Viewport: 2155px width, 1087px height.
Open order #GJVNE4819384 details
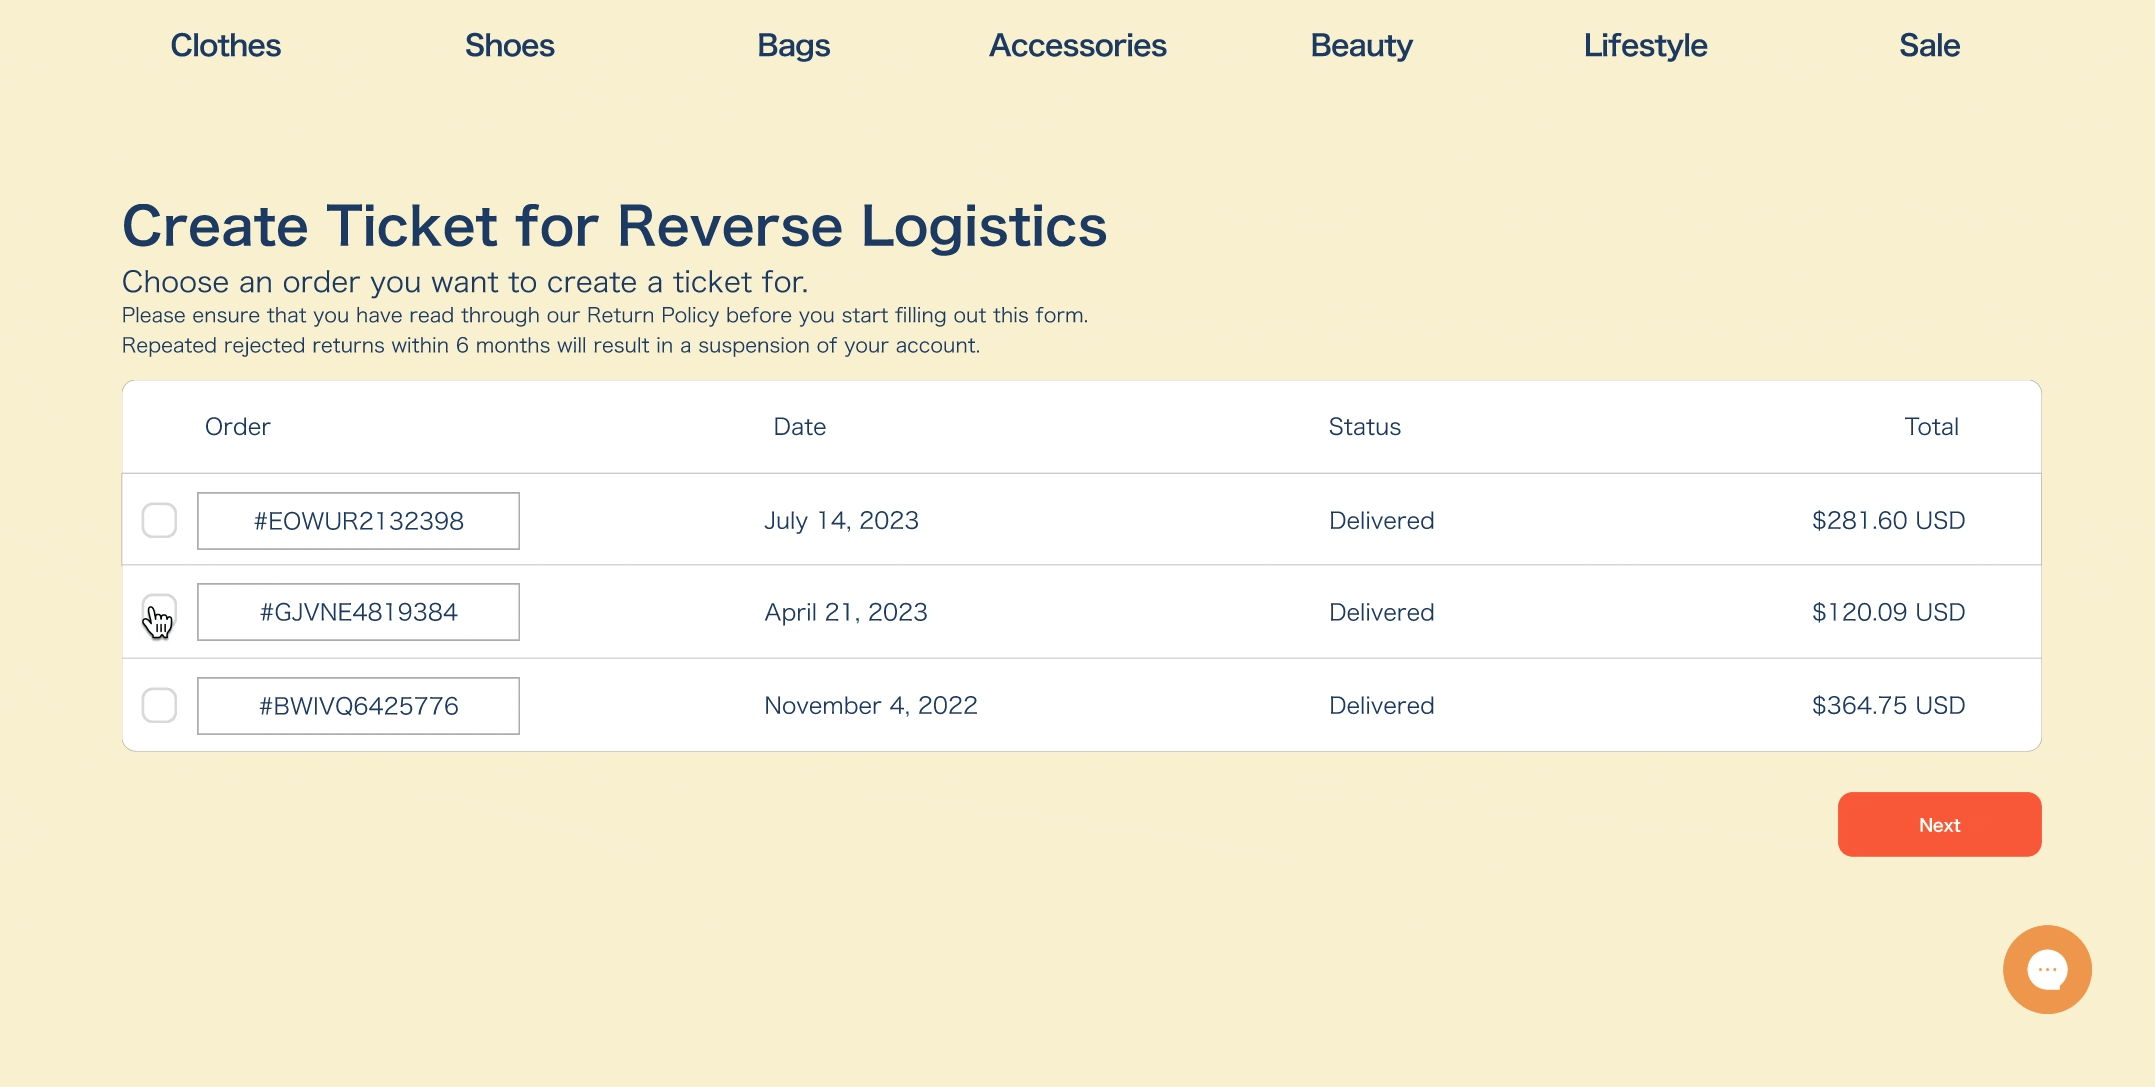(x=358, y=612)
